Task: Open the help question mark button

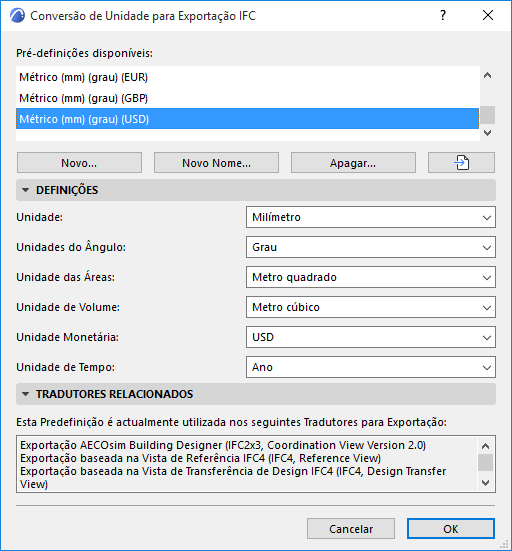Action: [x=443, y=15]
